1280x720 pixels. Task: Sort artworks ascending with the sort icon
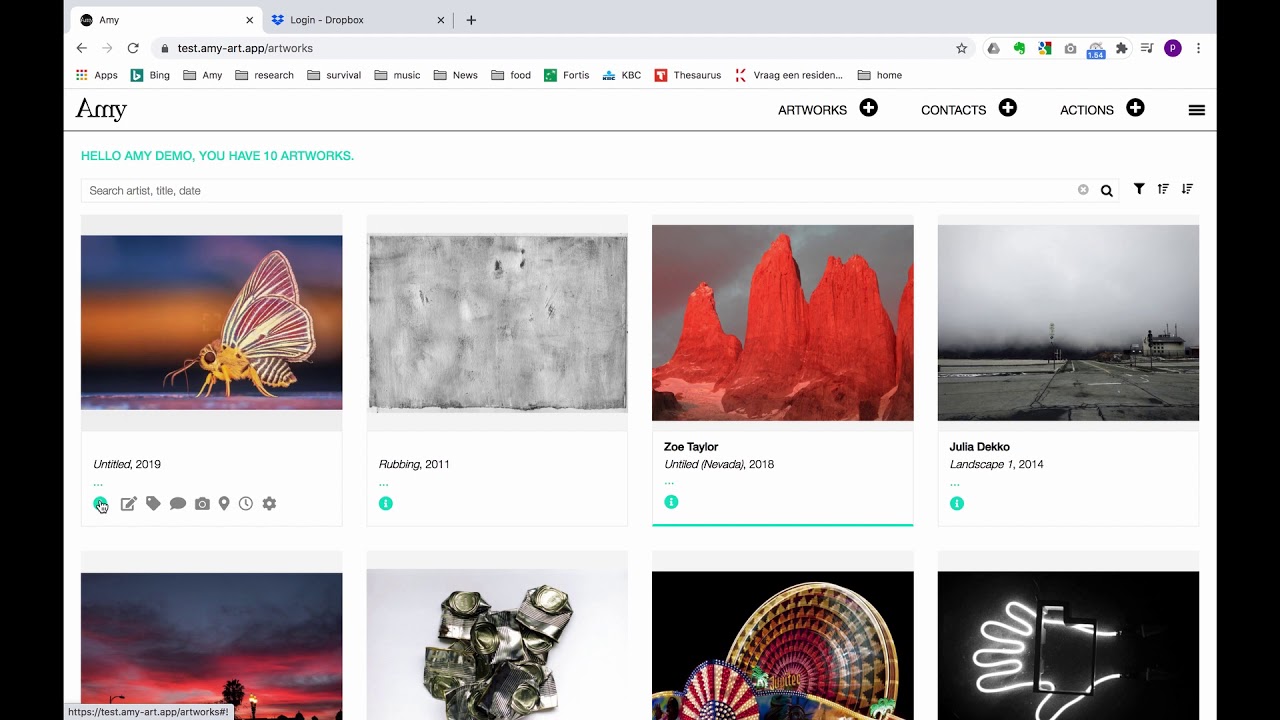tap(1163, 189)
